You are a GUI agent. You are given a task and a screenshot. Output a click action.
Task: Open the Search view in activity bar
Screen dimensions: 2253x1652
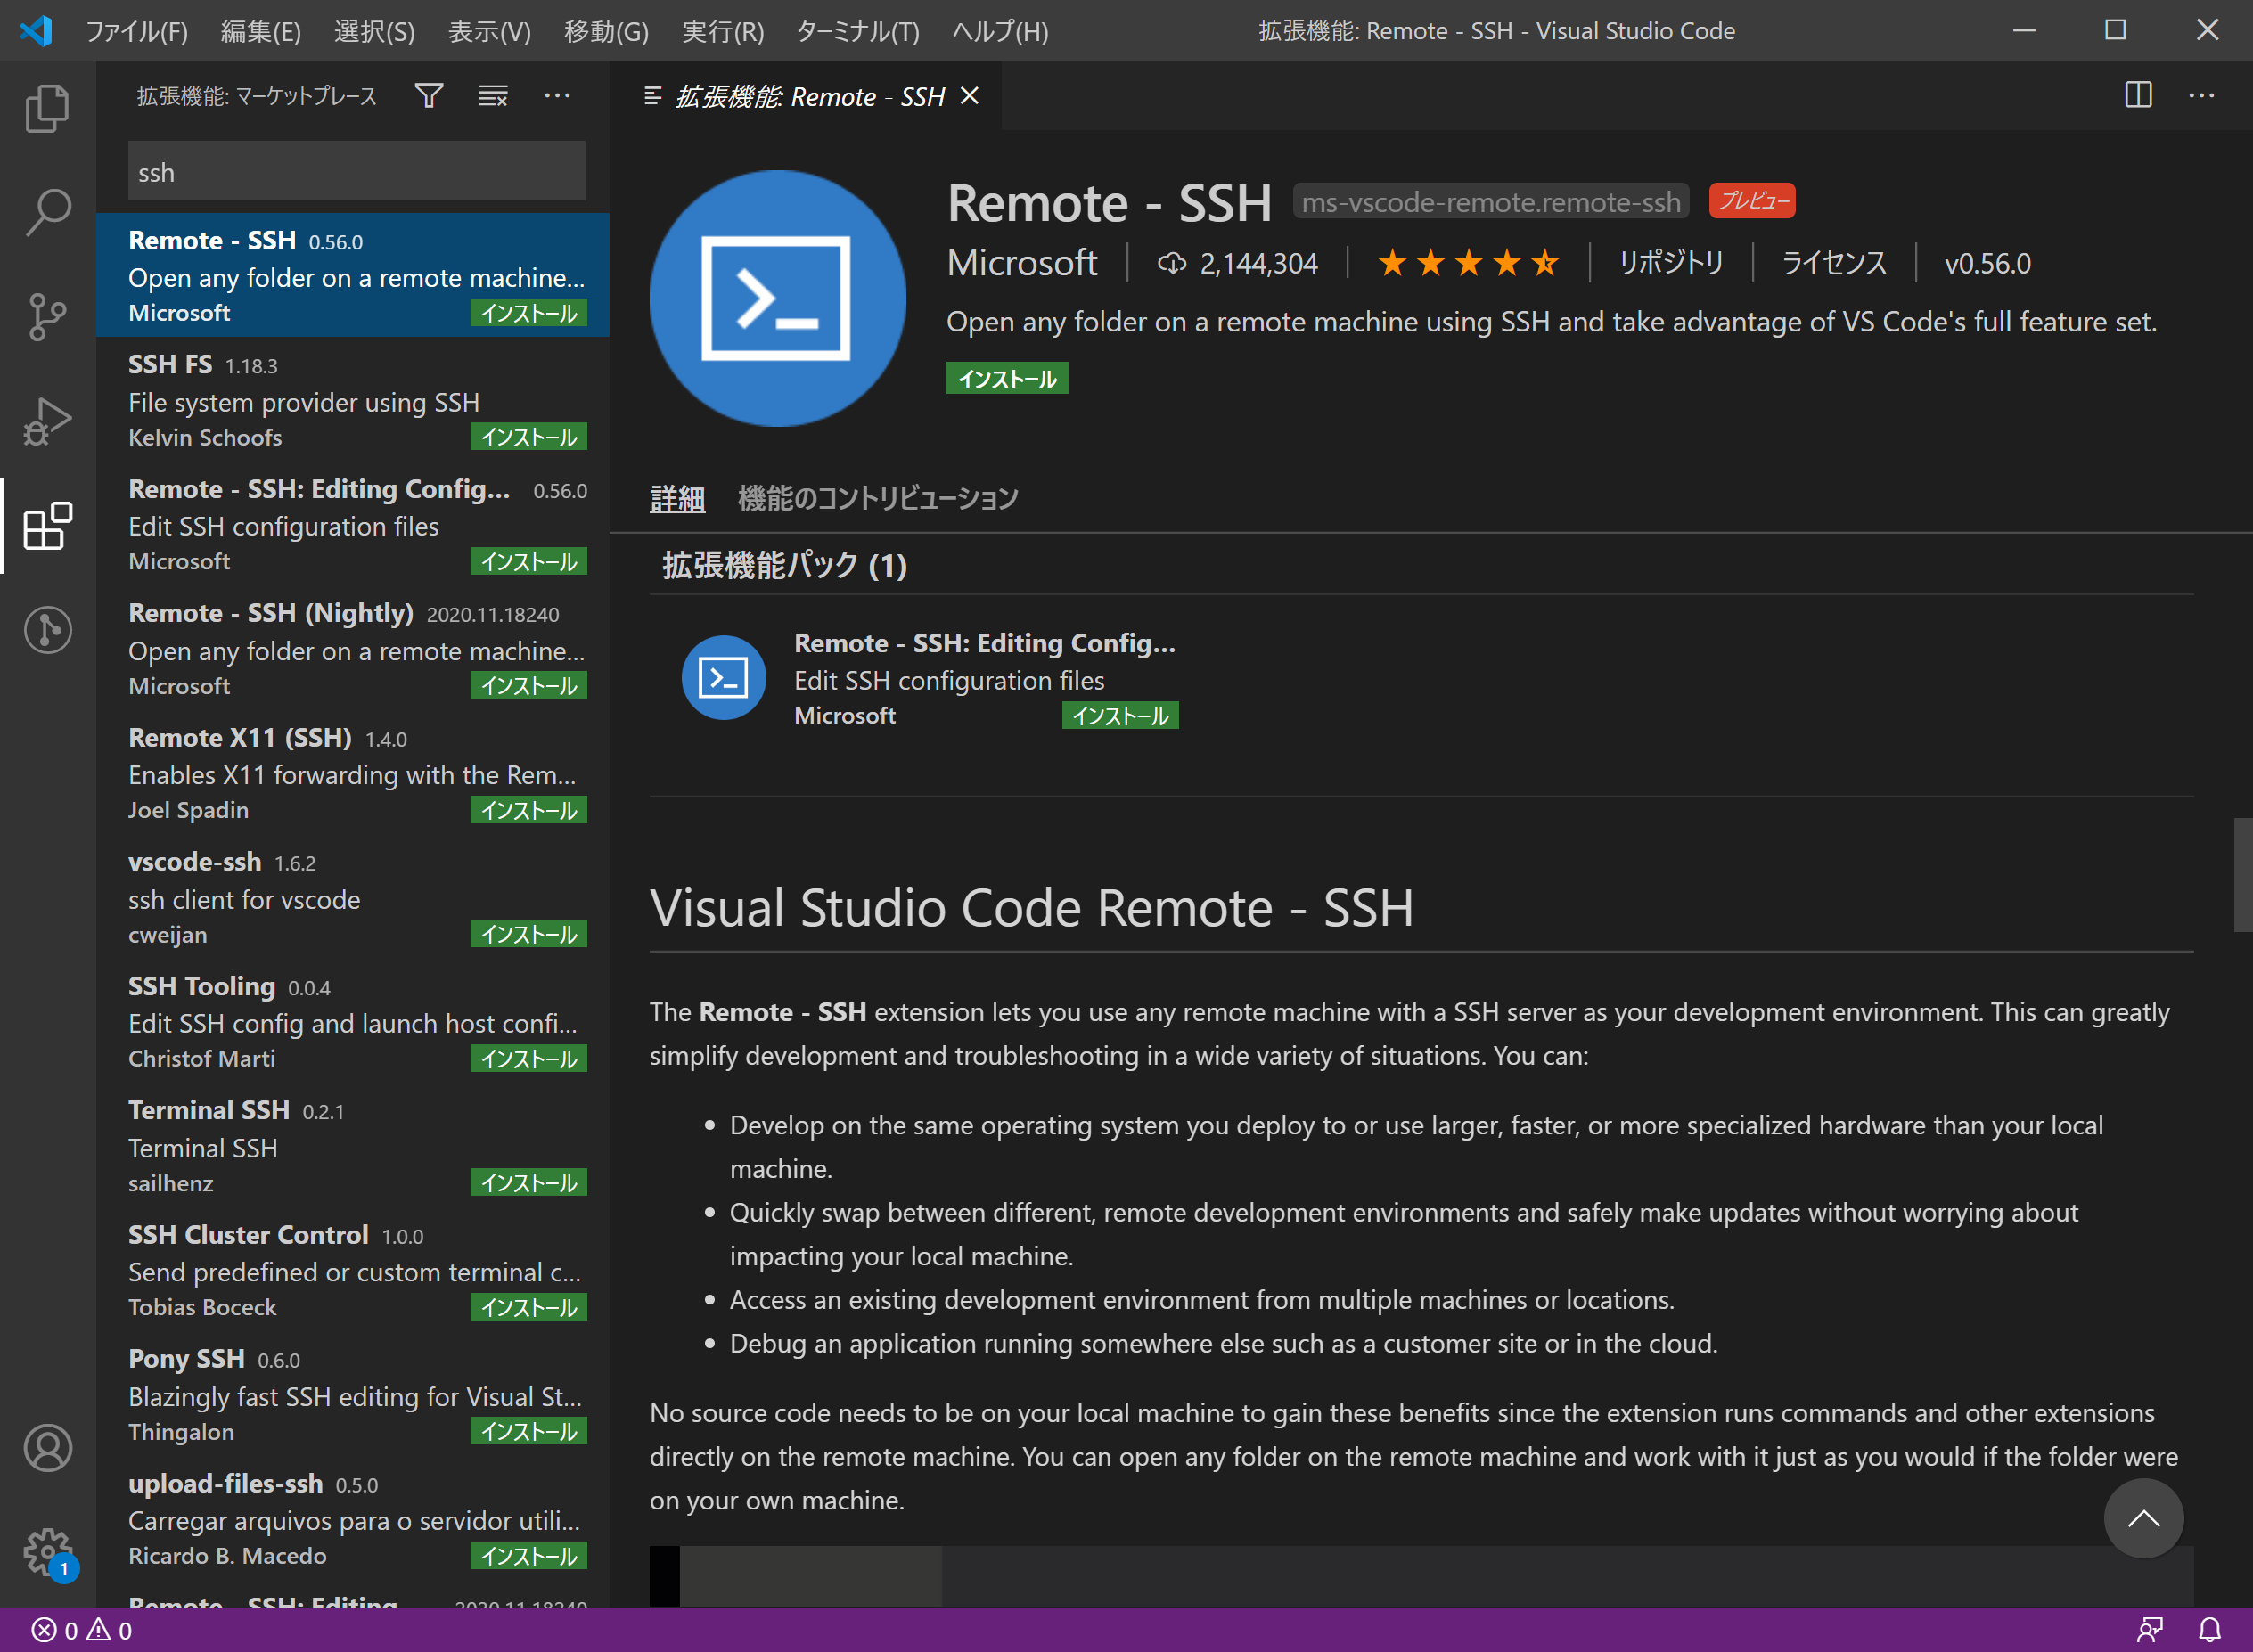(x=47, y=212)
